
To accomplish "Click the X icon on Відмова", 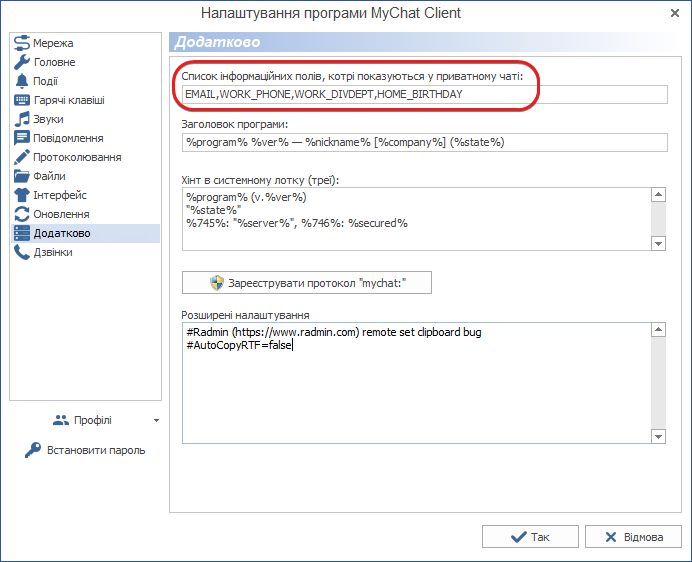I will click(611, 537).
